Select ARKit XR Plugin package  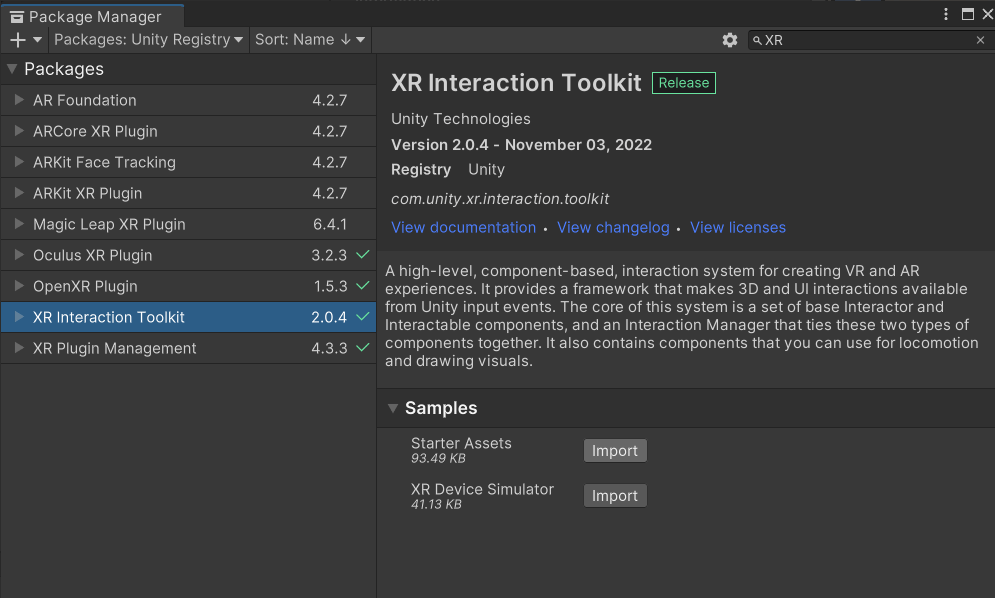[x=188, y=193]
